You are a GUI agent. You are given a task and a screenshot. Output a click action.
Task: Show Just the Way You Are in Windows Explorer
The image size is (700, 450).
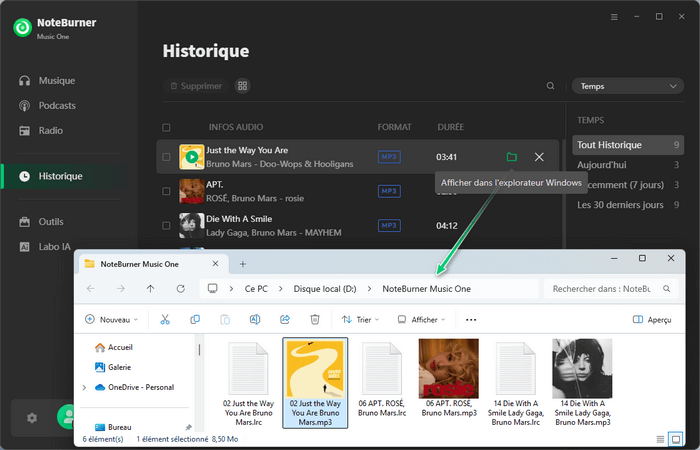(512, 157)
